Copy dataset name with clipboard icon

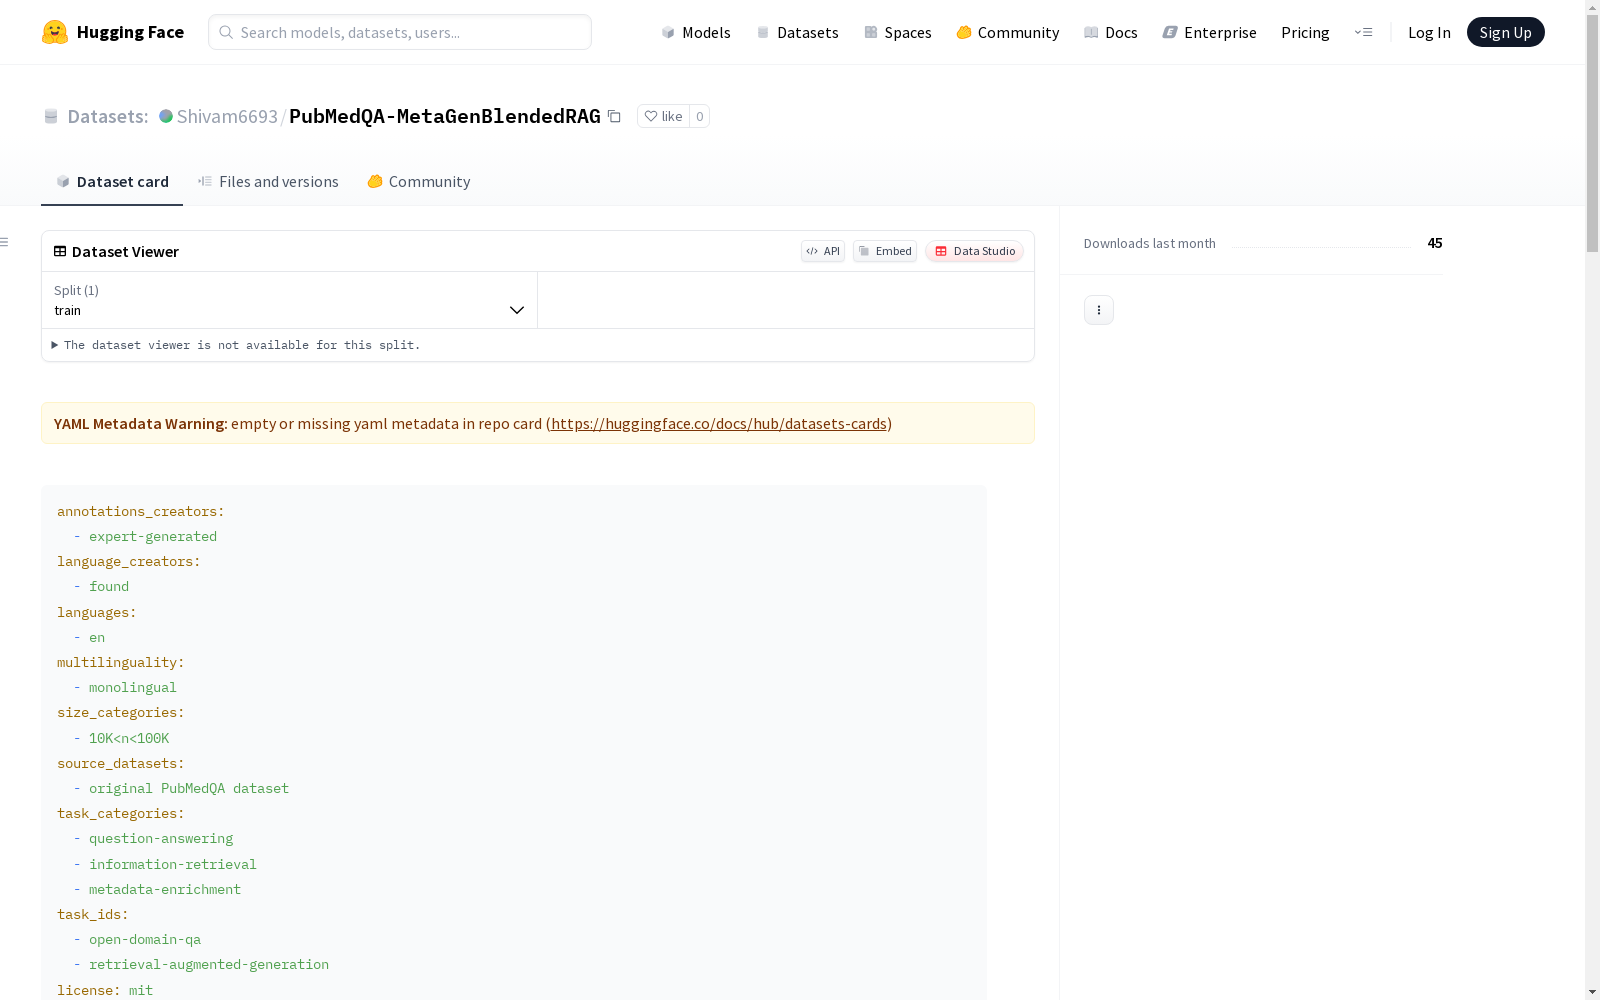pos(614,116)
